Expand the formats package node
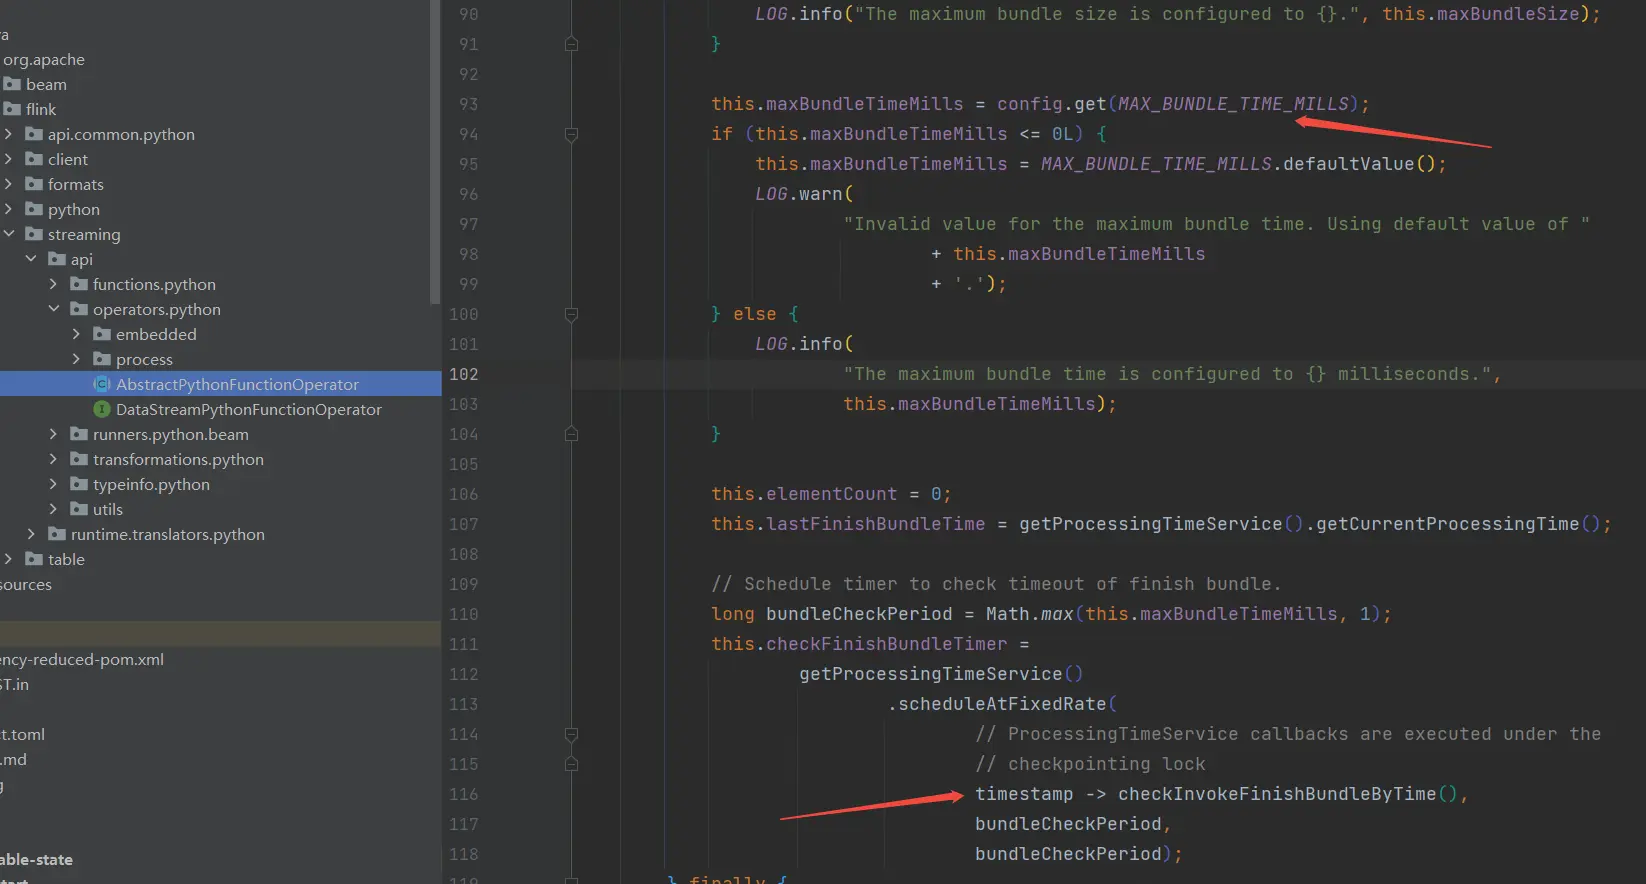The width and height of the screenshot is (1646, 884). (8, 184)
